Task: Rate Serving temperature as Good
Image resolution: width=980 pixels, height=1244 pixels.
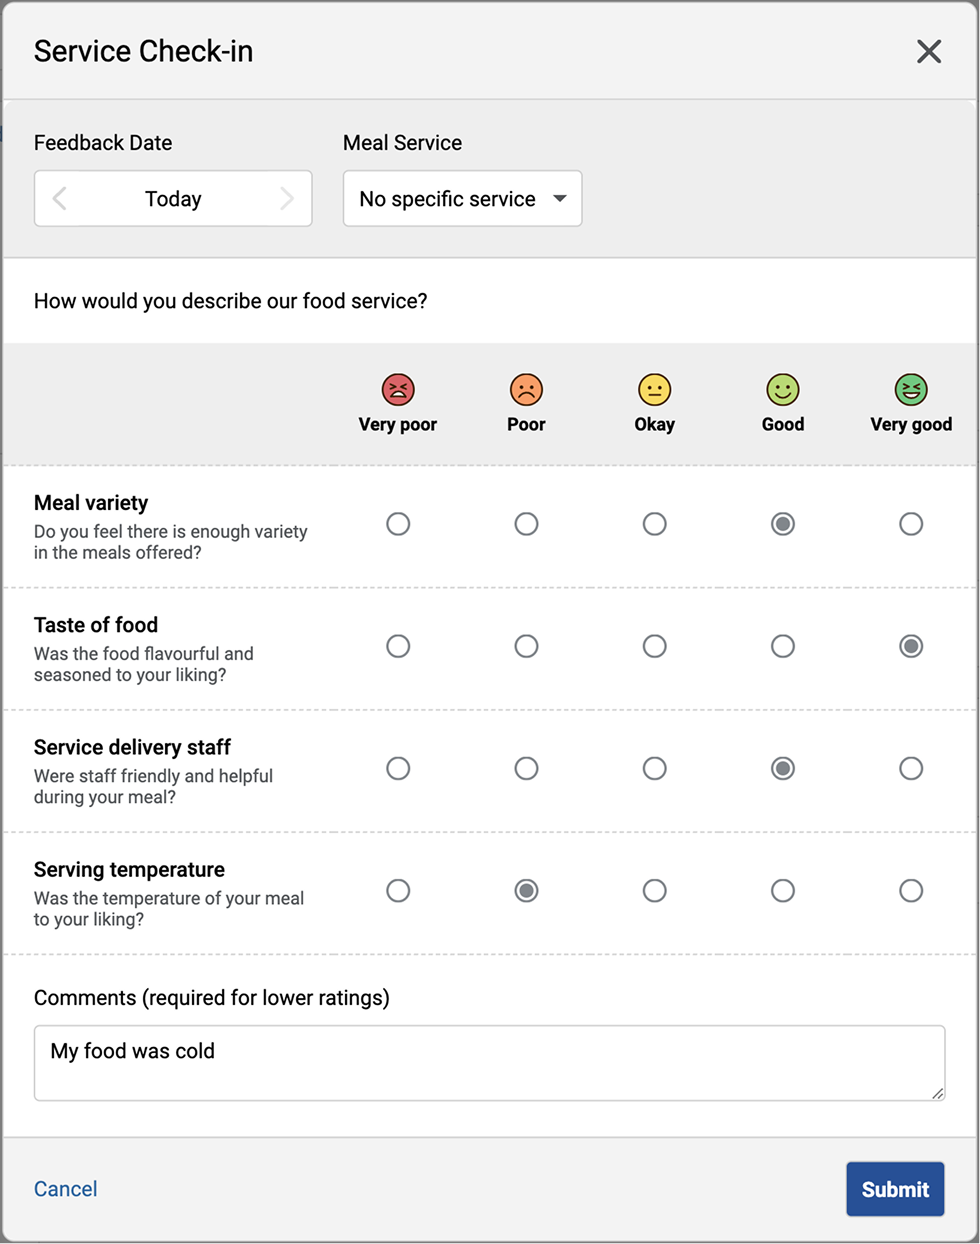Action: tap(783, 890)
